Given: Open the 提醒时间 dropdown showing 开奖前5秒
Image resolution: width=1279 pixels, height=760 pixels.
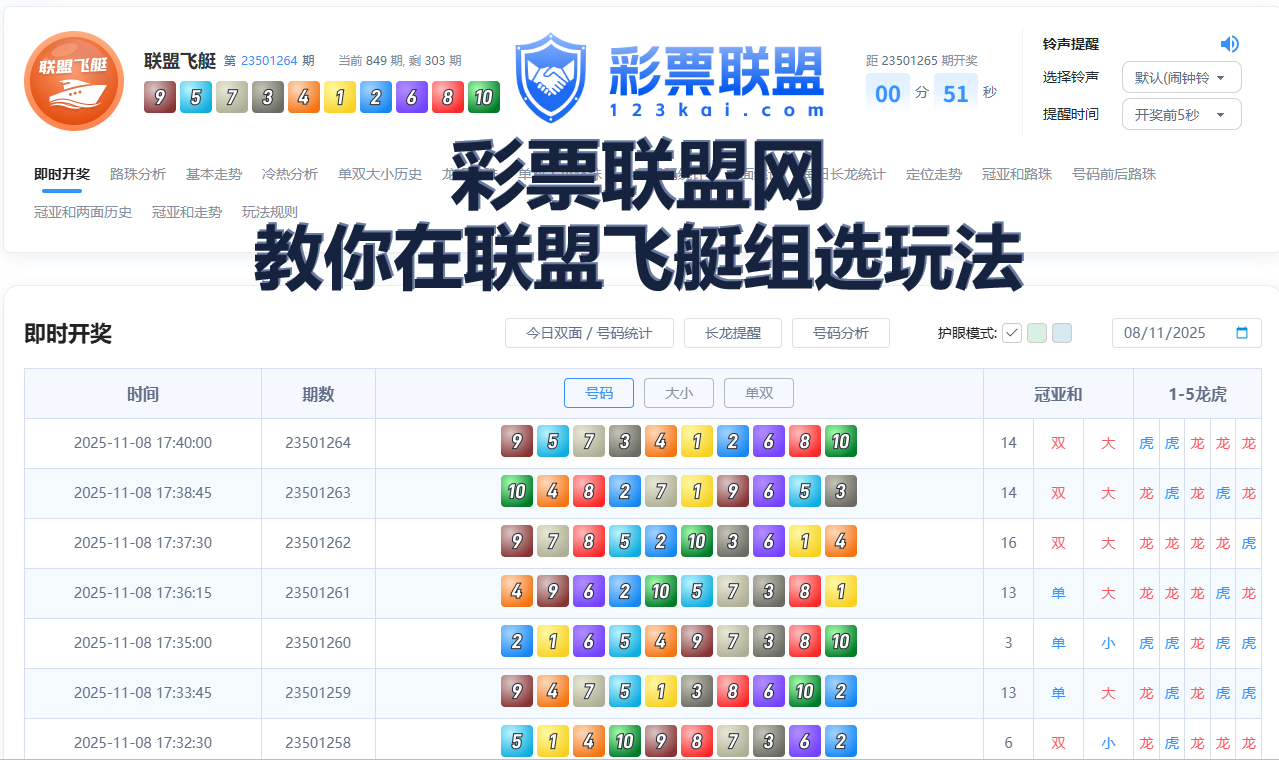Looking at the screenshot, I should 1181,113.
